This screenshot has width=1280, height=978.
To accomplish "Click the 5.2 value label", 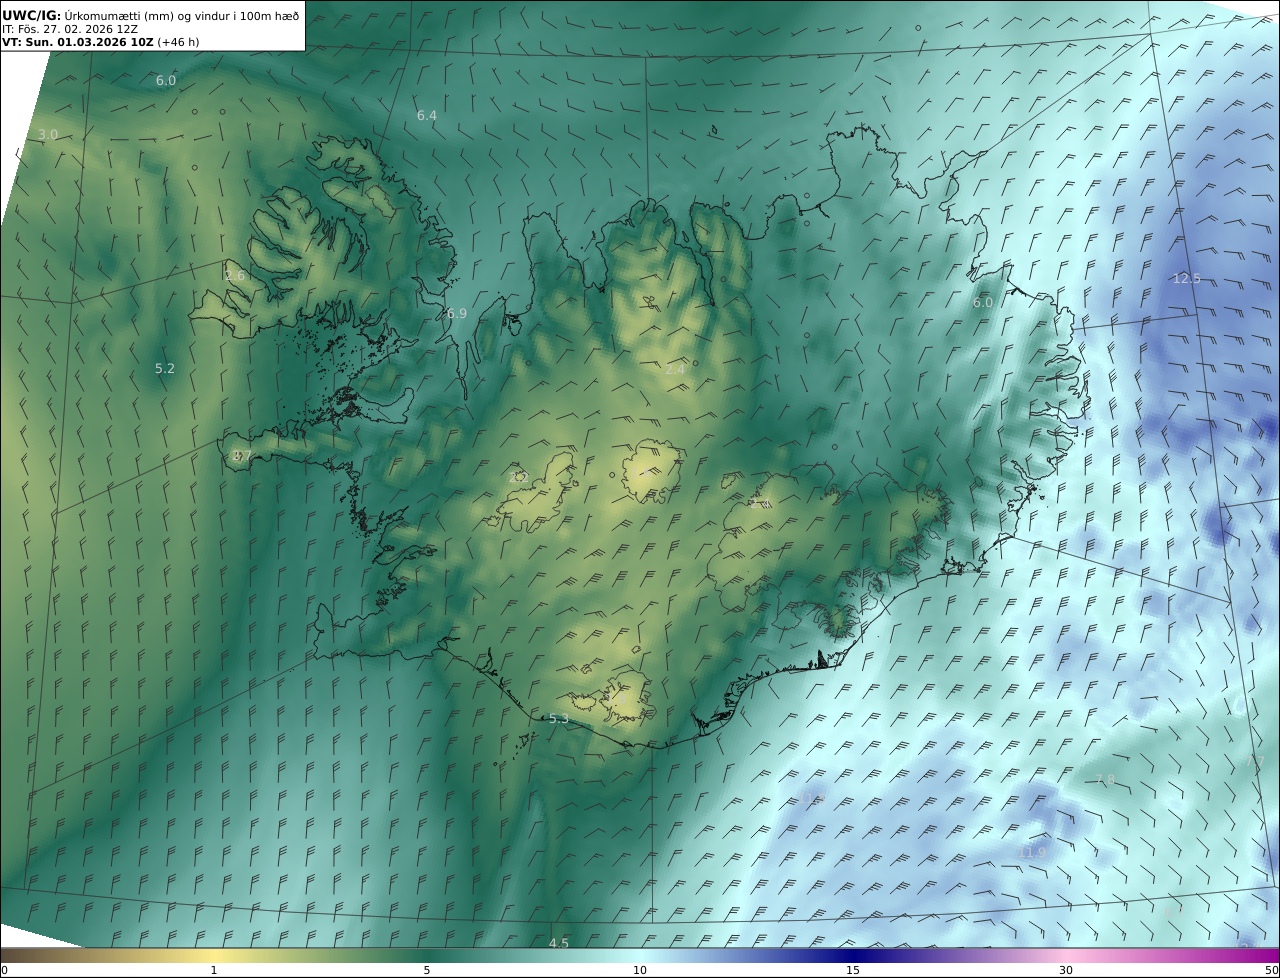I will (165, 369).
